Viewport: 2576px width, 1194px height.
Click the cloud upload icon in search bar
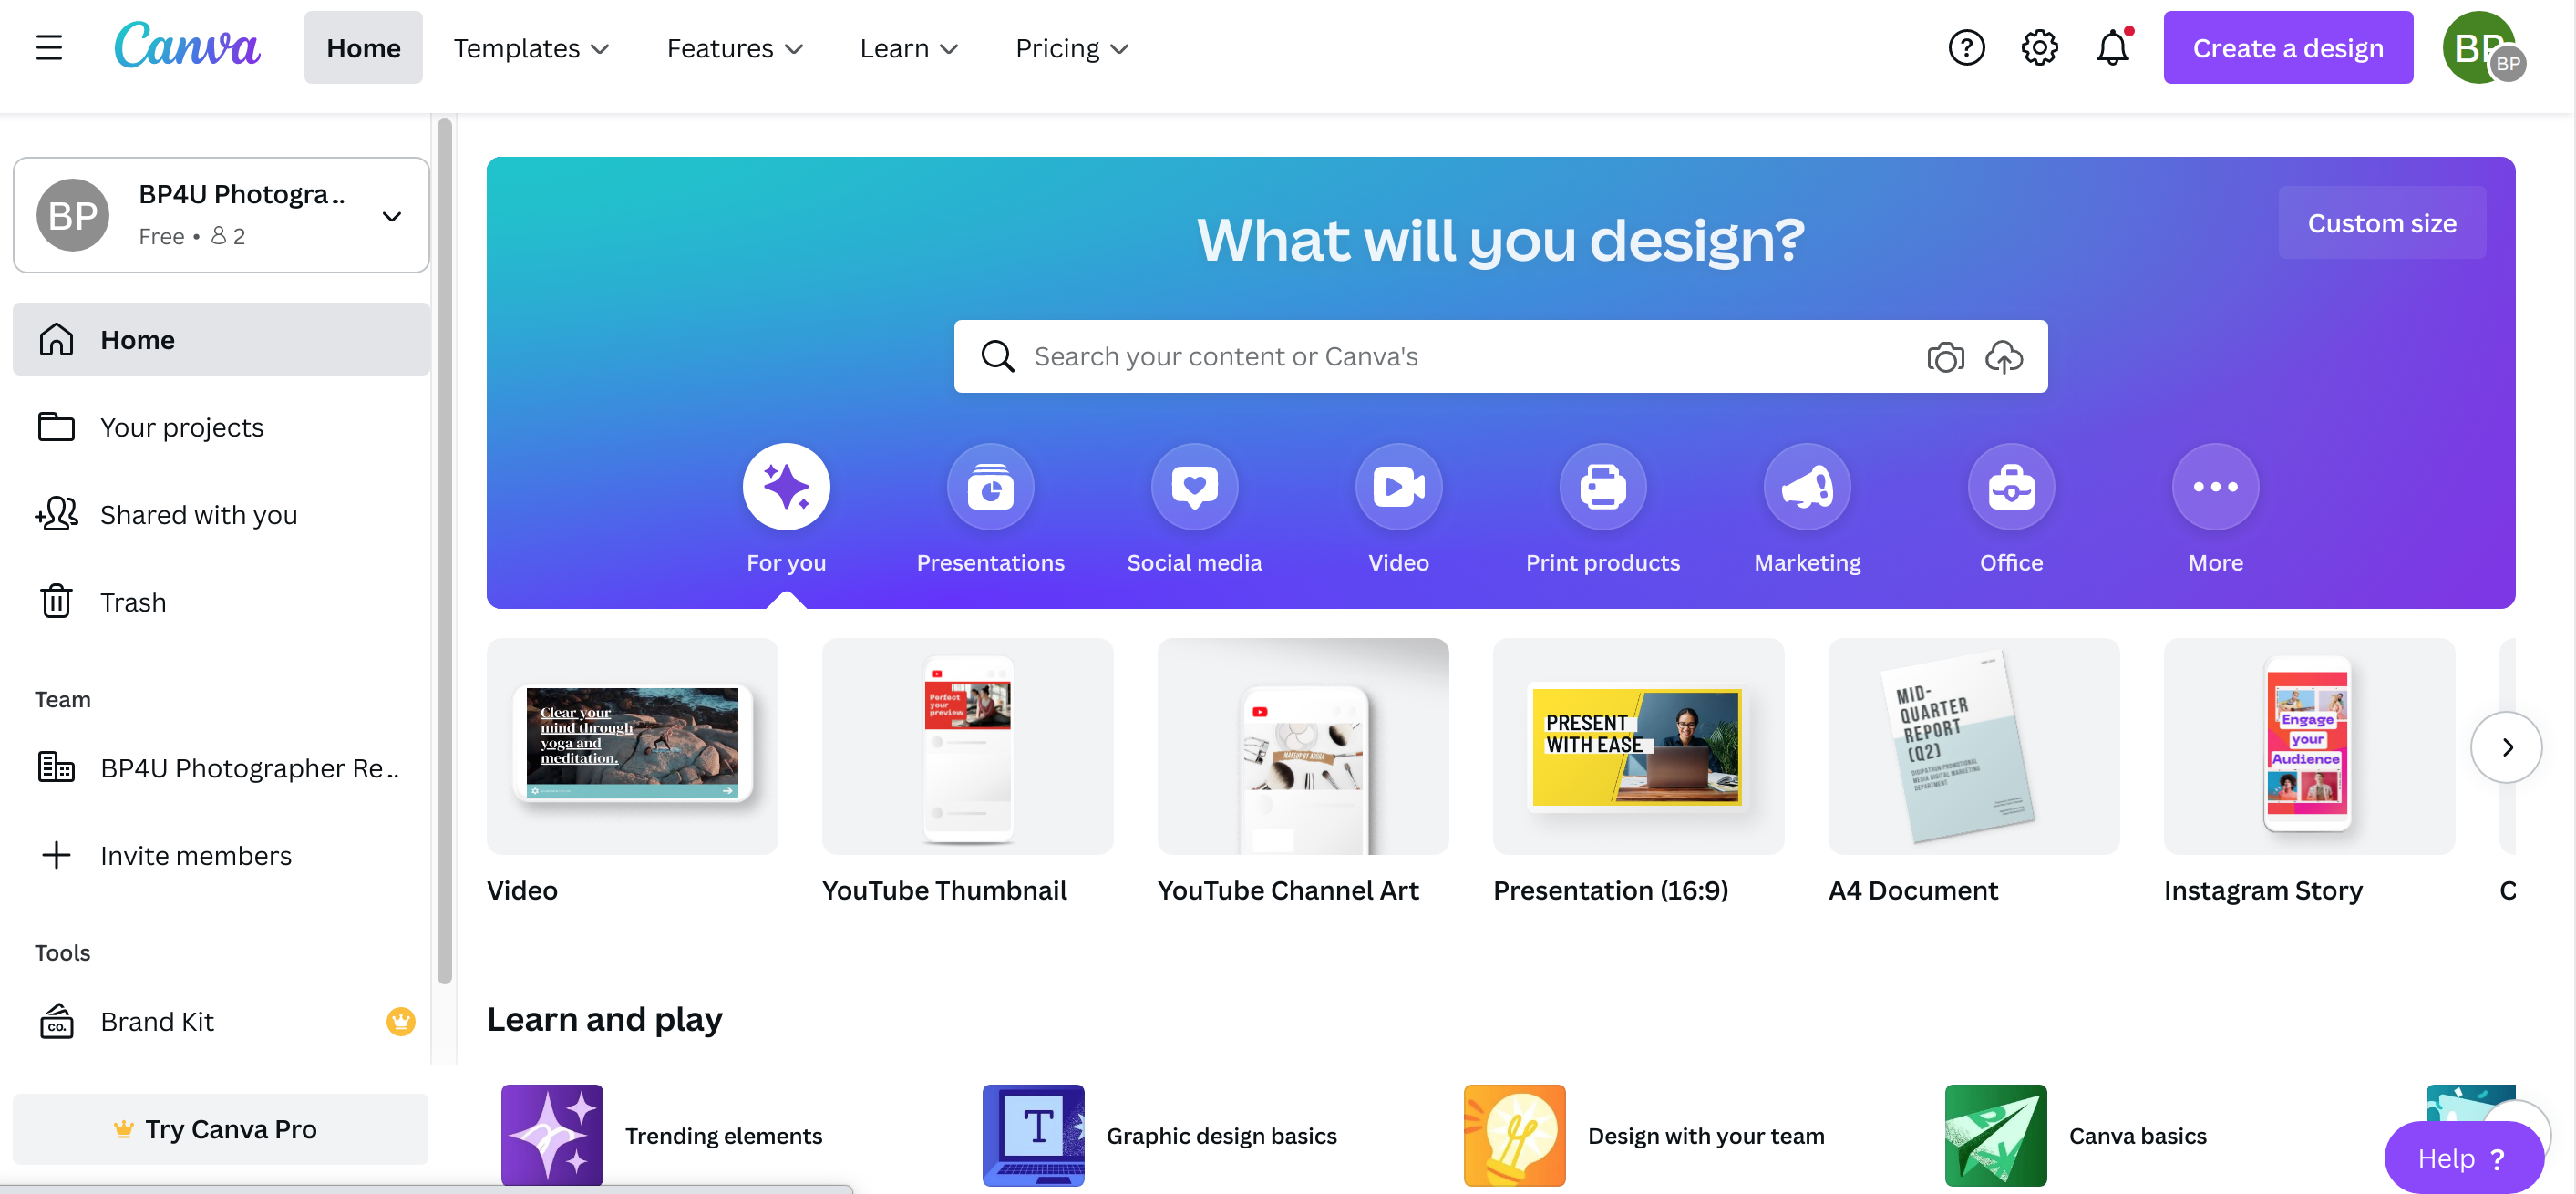tap(2003, 356)
